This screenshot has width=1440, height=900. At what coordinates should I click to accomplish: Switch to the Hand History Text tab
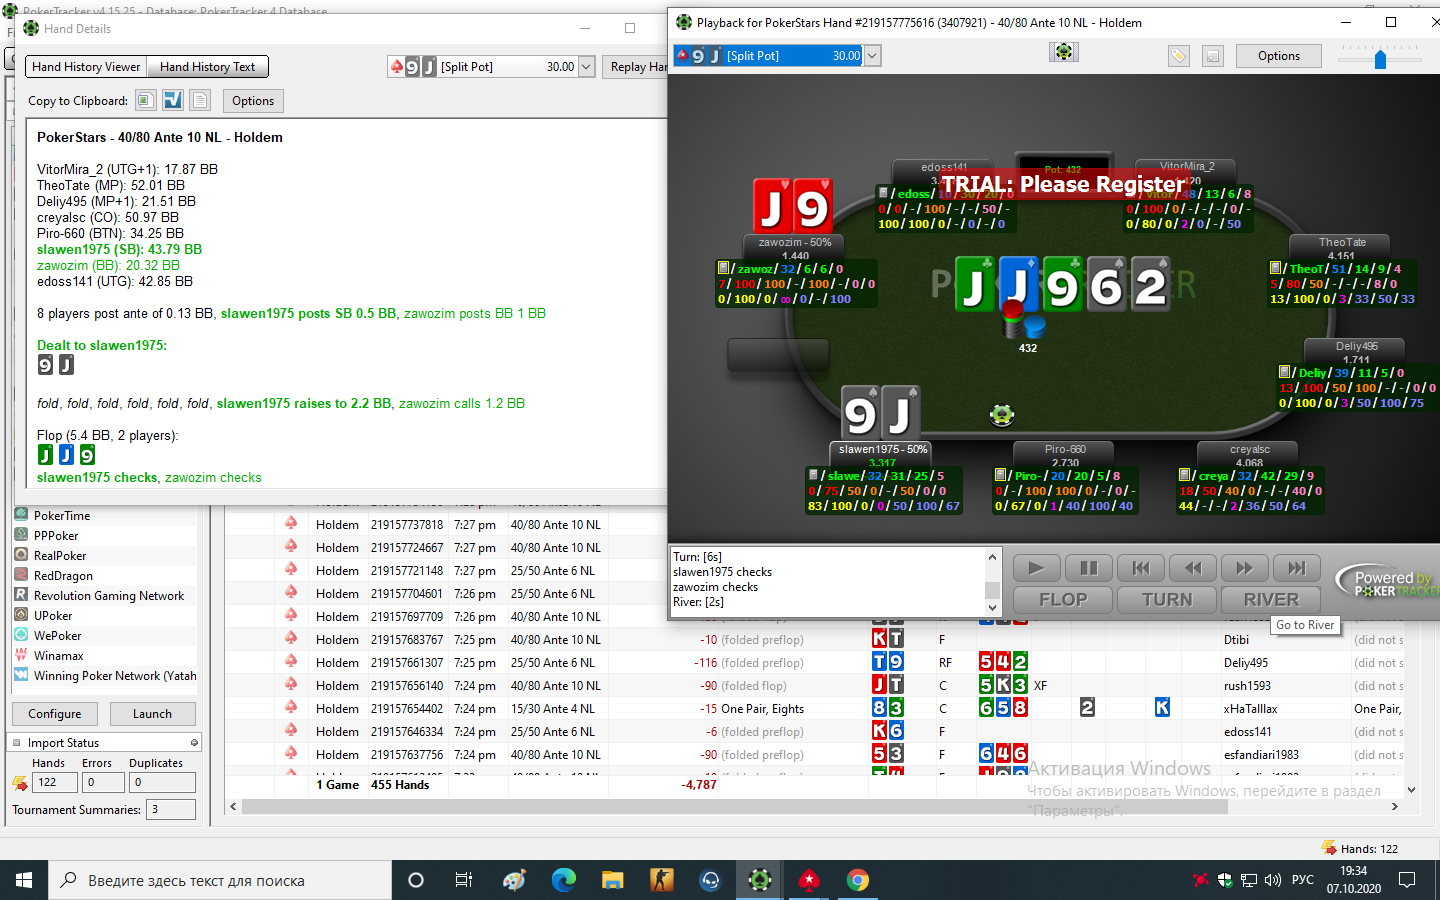[x=207, y=67]
